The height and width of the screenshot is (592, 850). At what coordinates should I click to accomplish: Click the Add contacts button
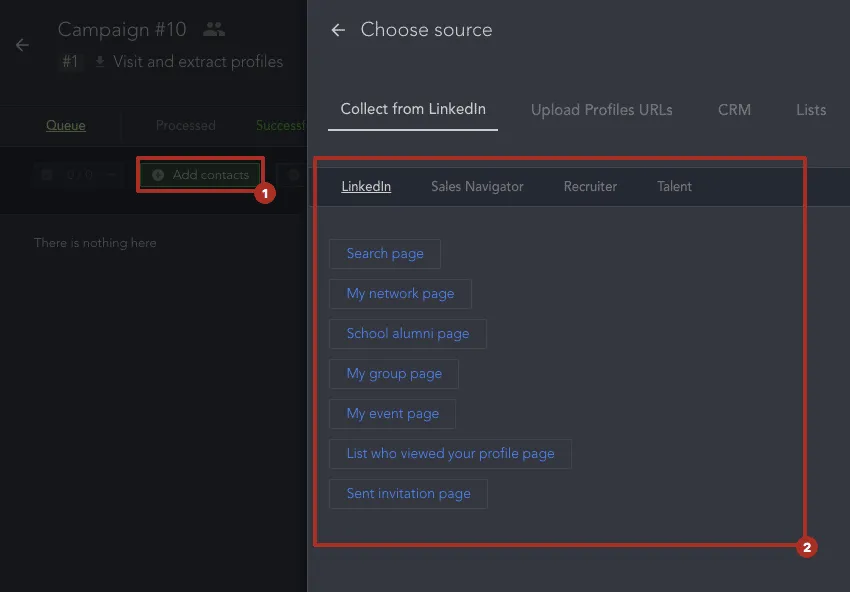click(200, 175)
